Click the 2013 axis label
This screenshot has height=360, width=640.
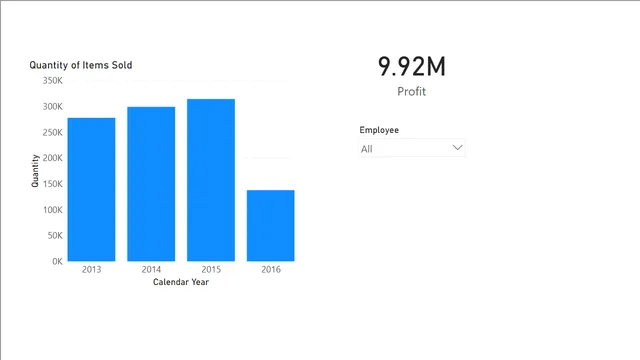tap(91, 269)
